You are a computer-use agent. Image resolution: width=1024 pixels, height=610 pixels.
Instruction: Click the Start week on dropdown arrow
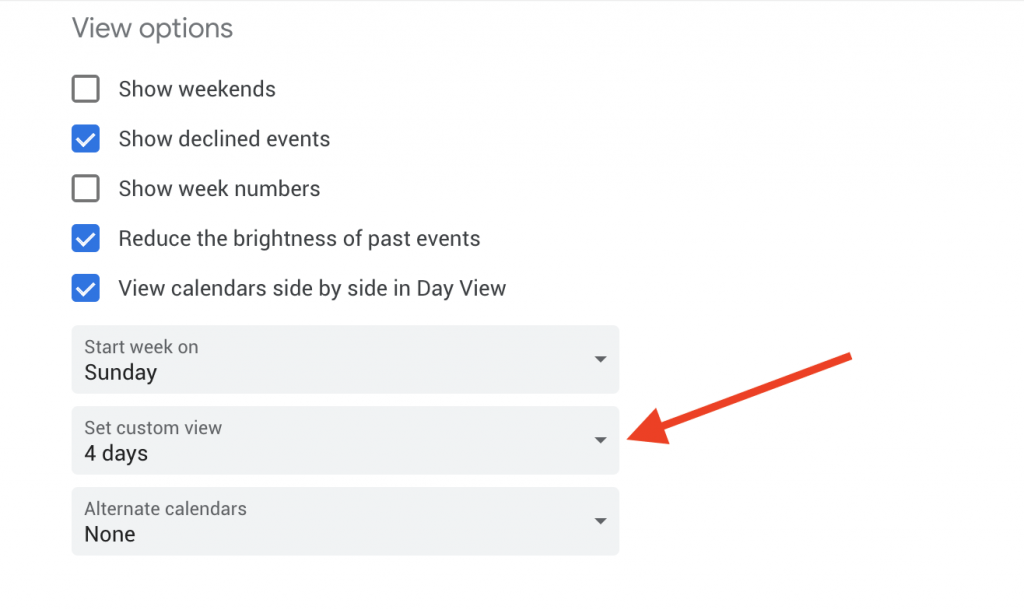pyautogui.click(x=600, y=359)
